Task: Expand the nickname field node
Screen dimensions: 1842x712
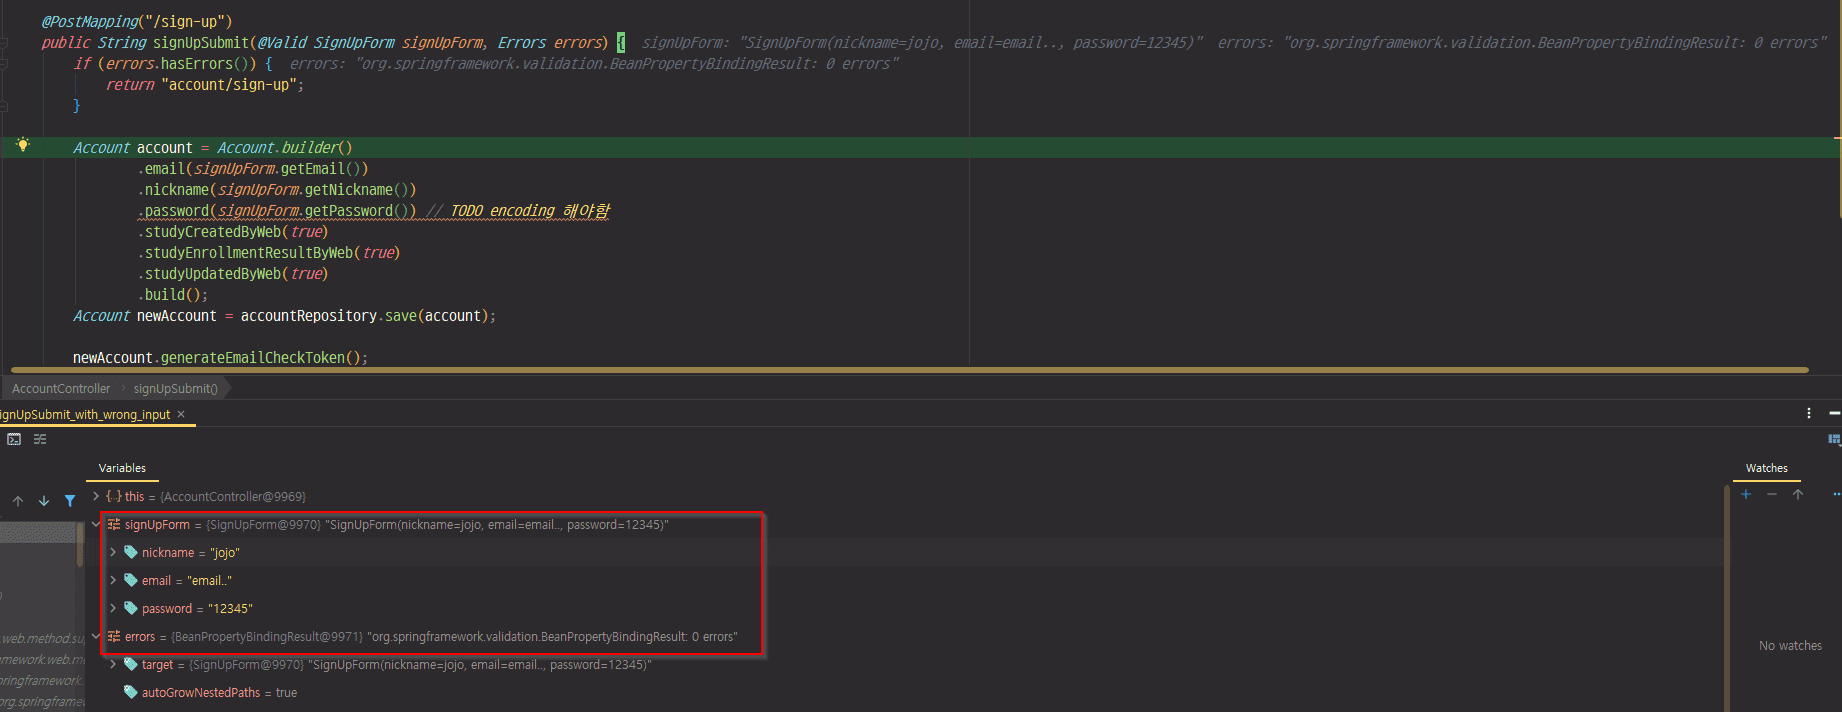Action: click(x=113, y=552)
